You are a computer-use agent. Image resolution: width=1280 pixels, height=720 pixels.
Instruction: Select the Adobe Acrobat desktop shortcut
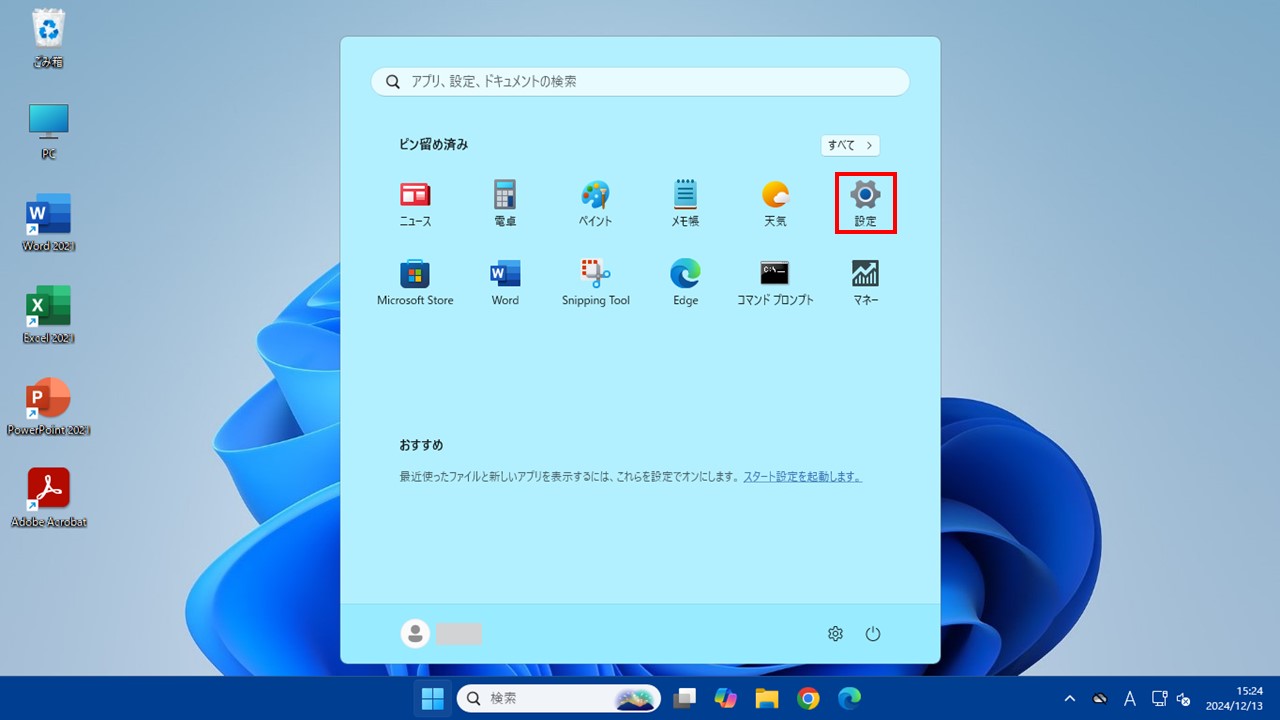coord(48,498)
